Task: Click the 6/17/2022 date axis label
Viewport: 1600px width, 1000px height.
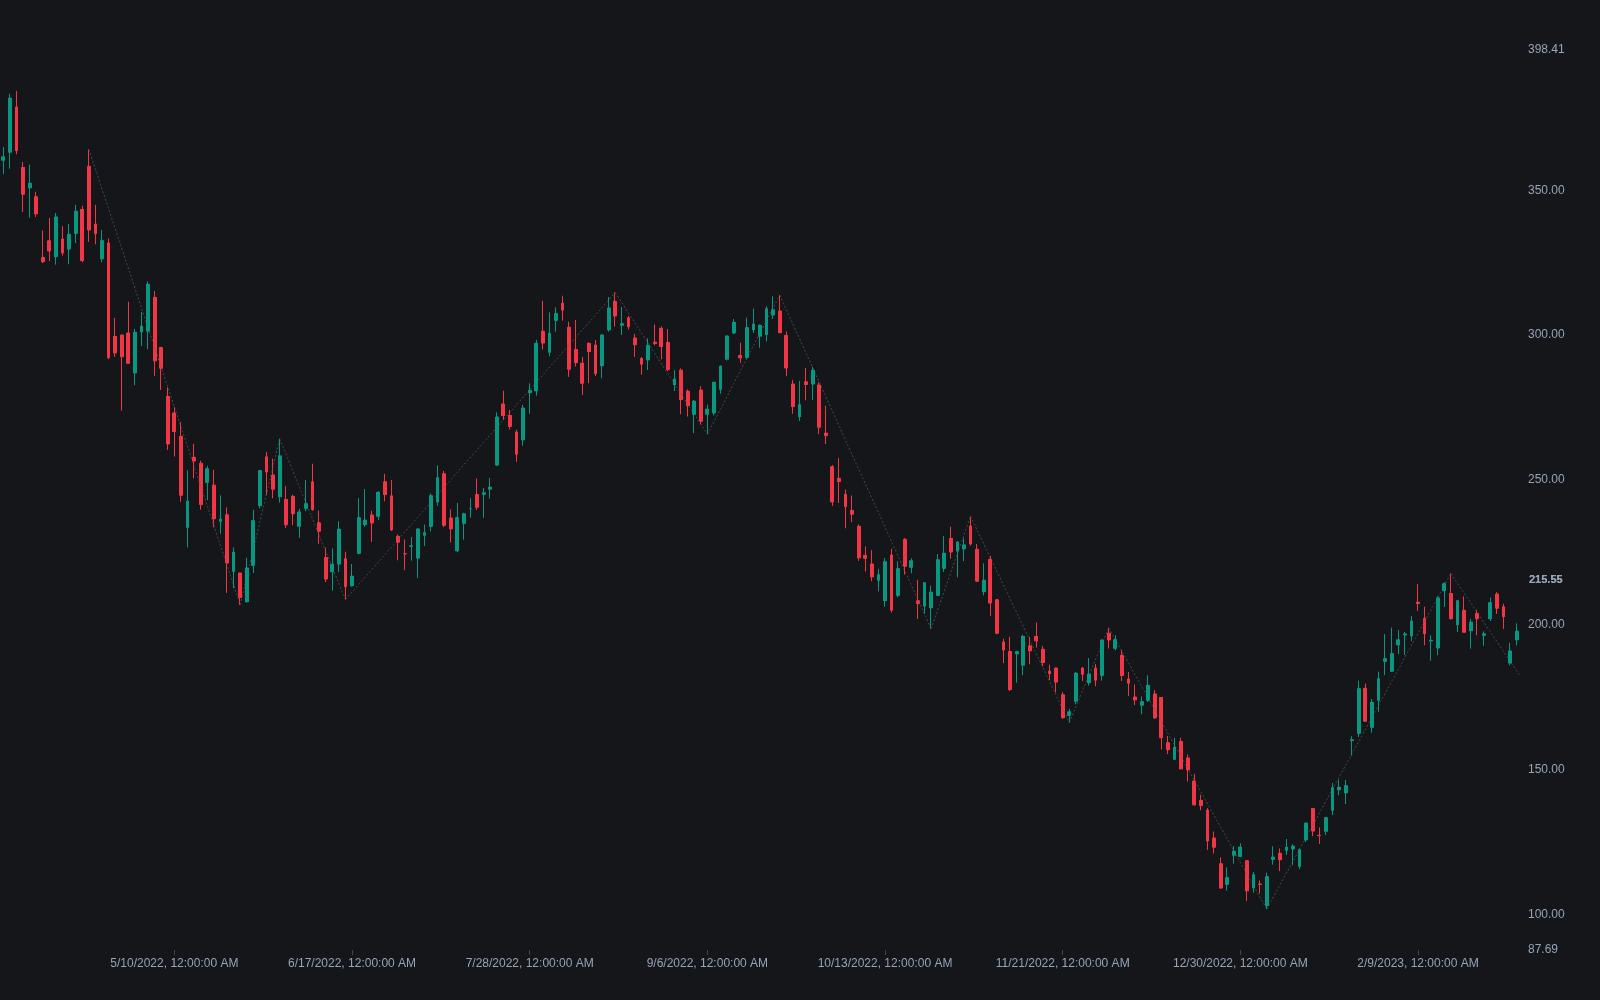Action: [352, 963]
